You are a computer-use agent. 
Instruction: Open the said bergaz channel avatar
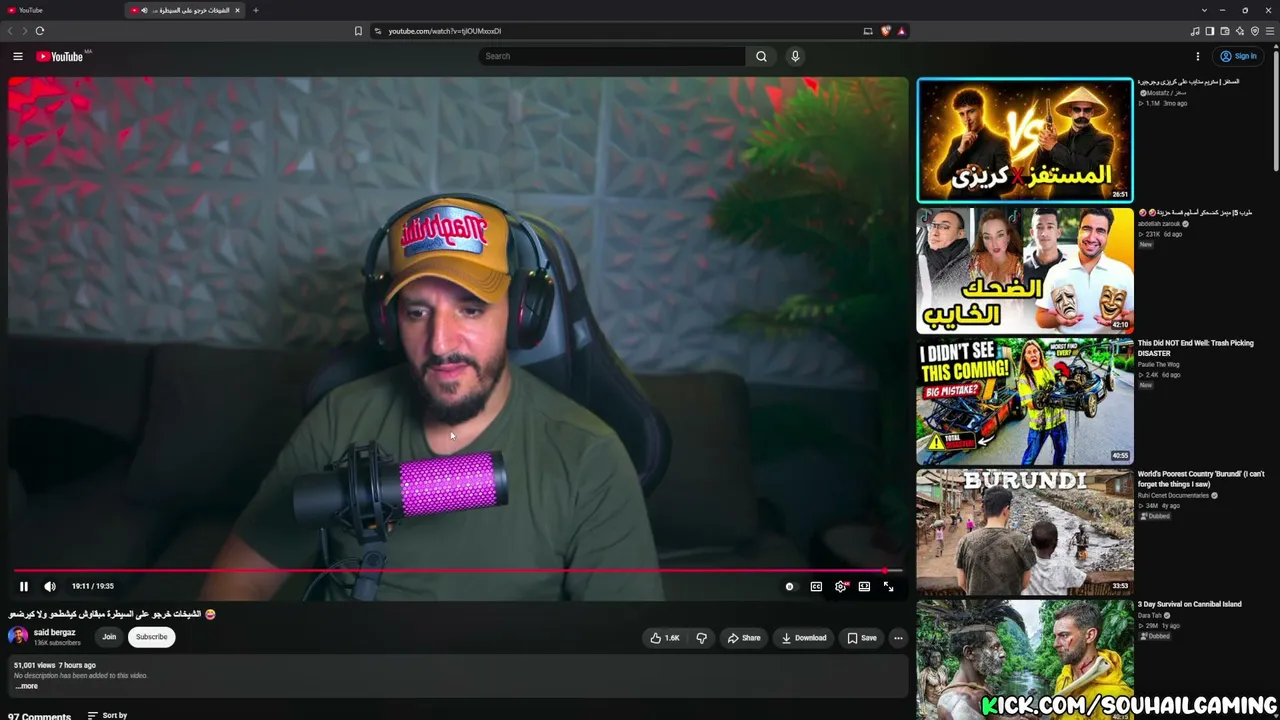click(18, 636)
